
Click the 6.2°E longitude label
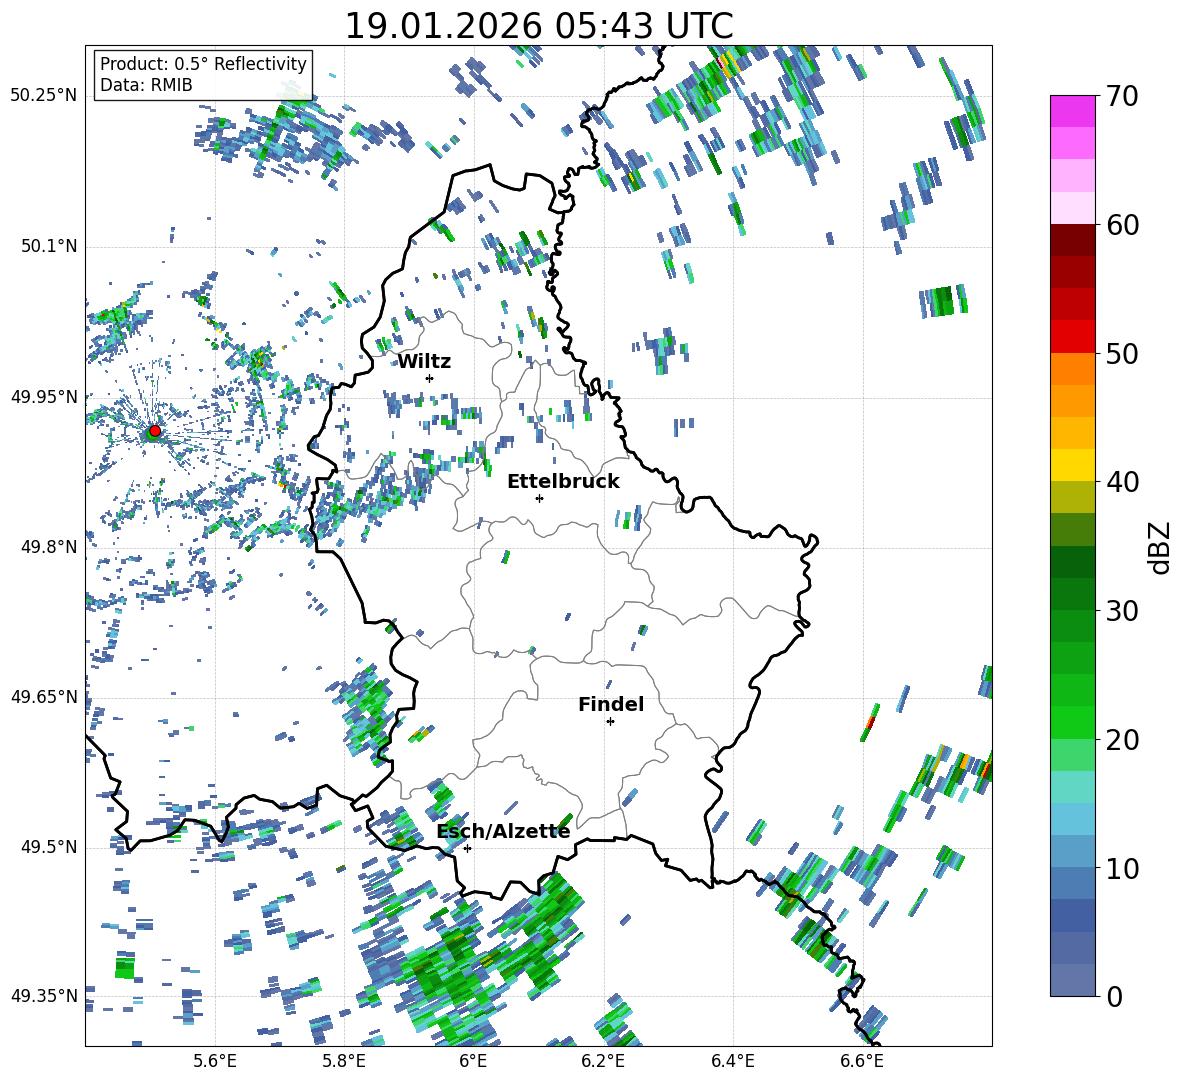[x=603, y=1061]
